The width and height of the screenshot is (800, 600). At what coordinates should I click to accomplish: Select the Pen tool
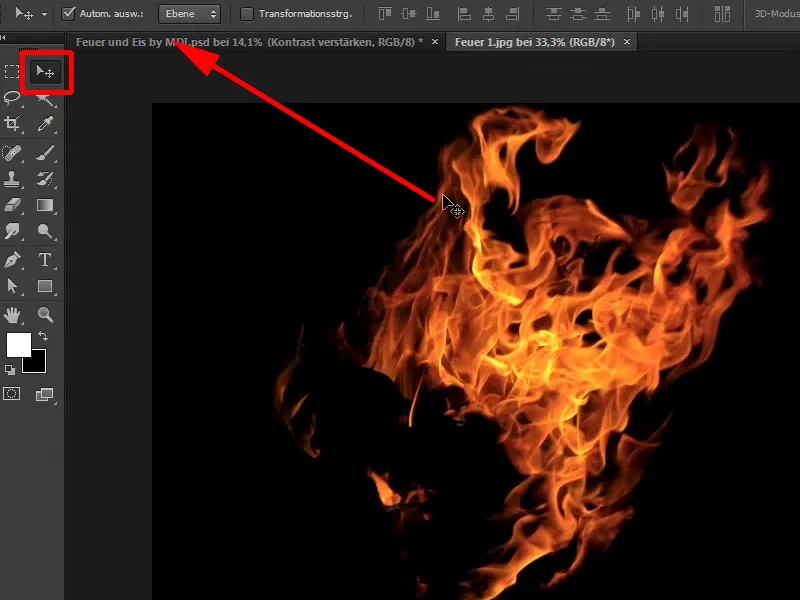click(x=12, y=260)
